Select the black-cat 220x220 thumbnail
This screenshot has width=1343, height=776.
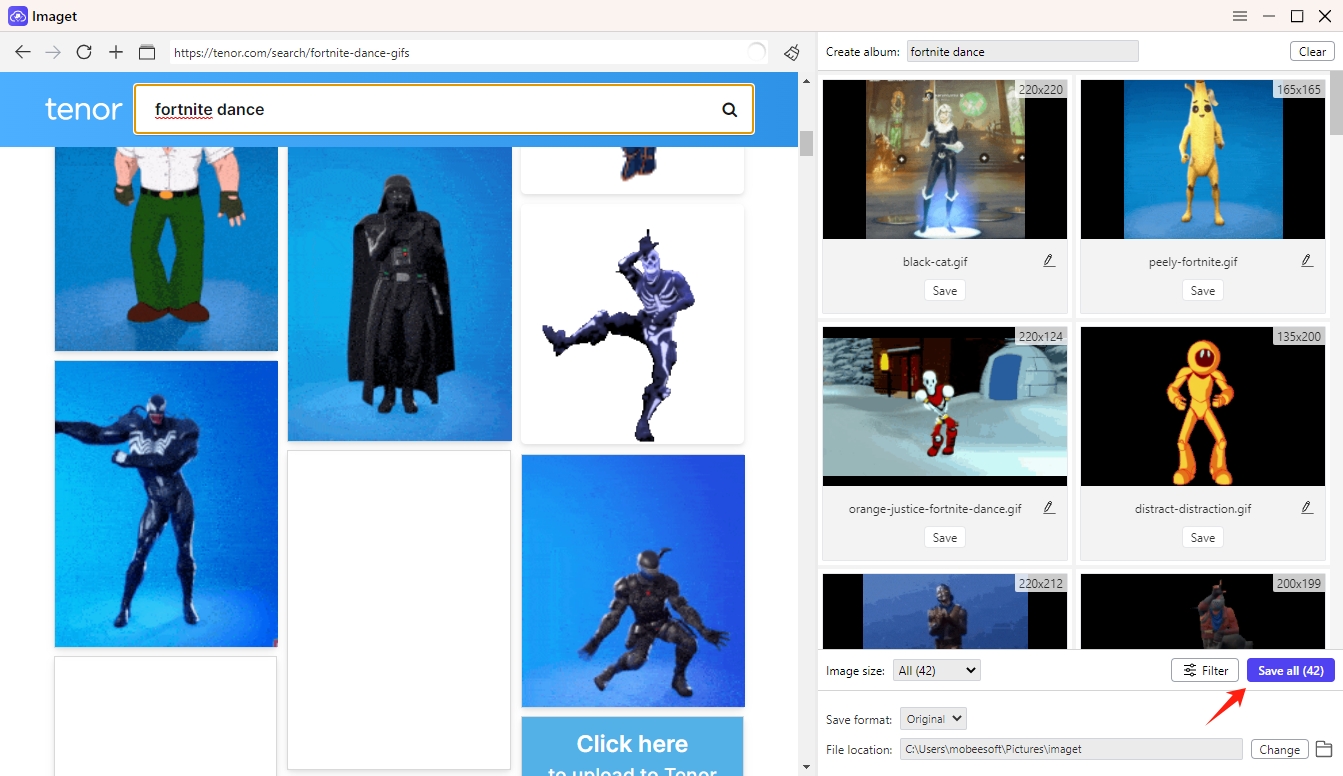tap(945, 159)
